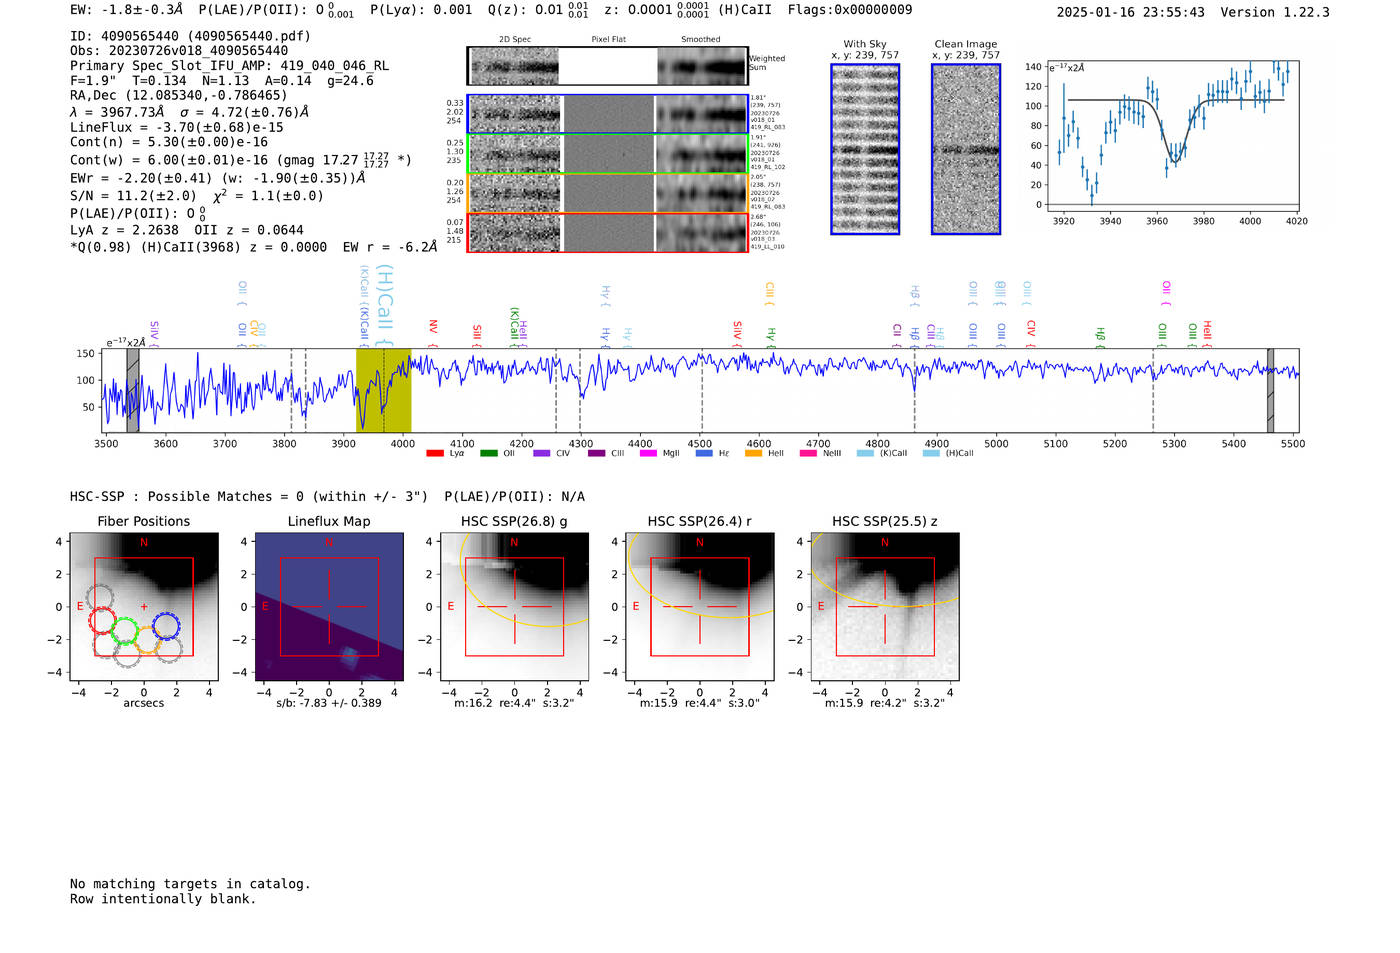1400x953 pixels.
Task: Click the 'Lineflux Map' panel title
Action: pyautogui.click(x=329, y=521)
